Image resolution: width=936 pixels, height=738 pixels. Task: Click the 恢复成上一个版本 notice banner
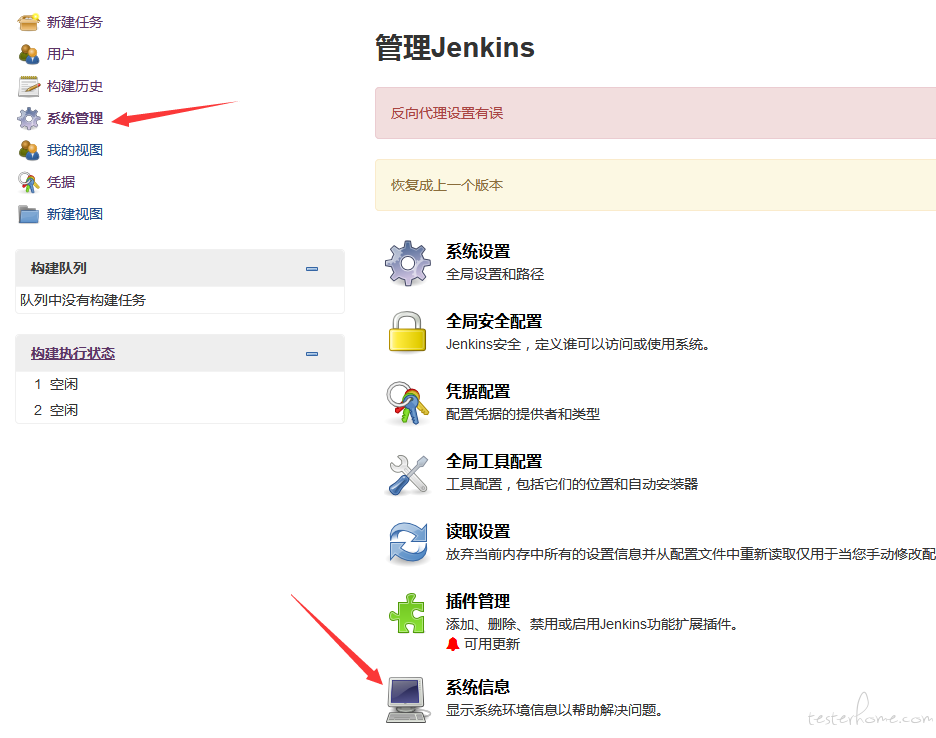point(655,185)
